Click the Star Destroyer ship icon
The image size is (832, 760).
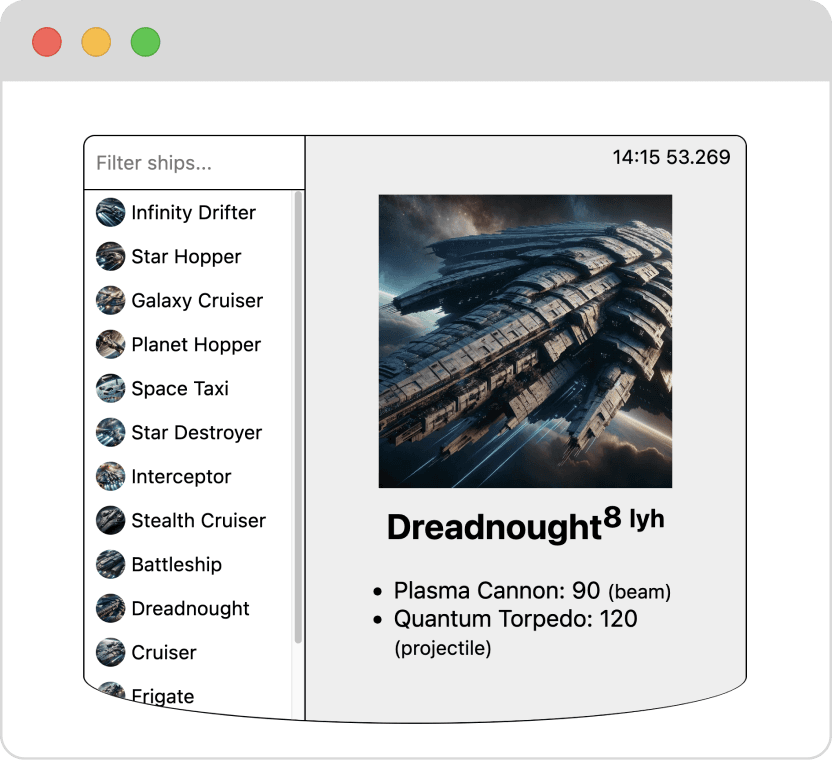click(110, 432)
